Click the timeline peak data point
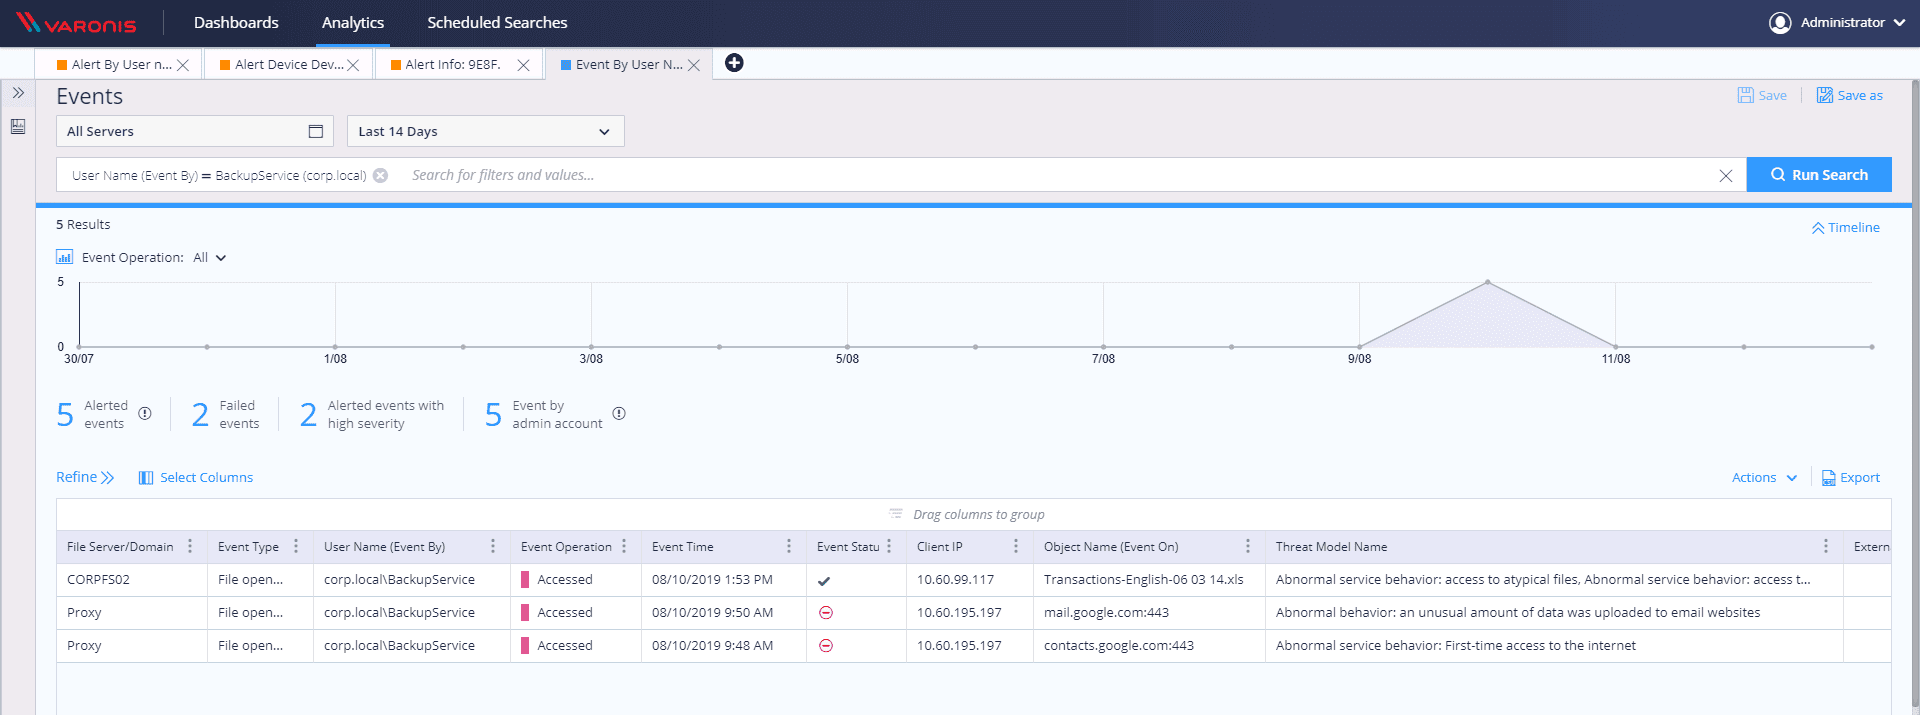 tap(1487, 282)
